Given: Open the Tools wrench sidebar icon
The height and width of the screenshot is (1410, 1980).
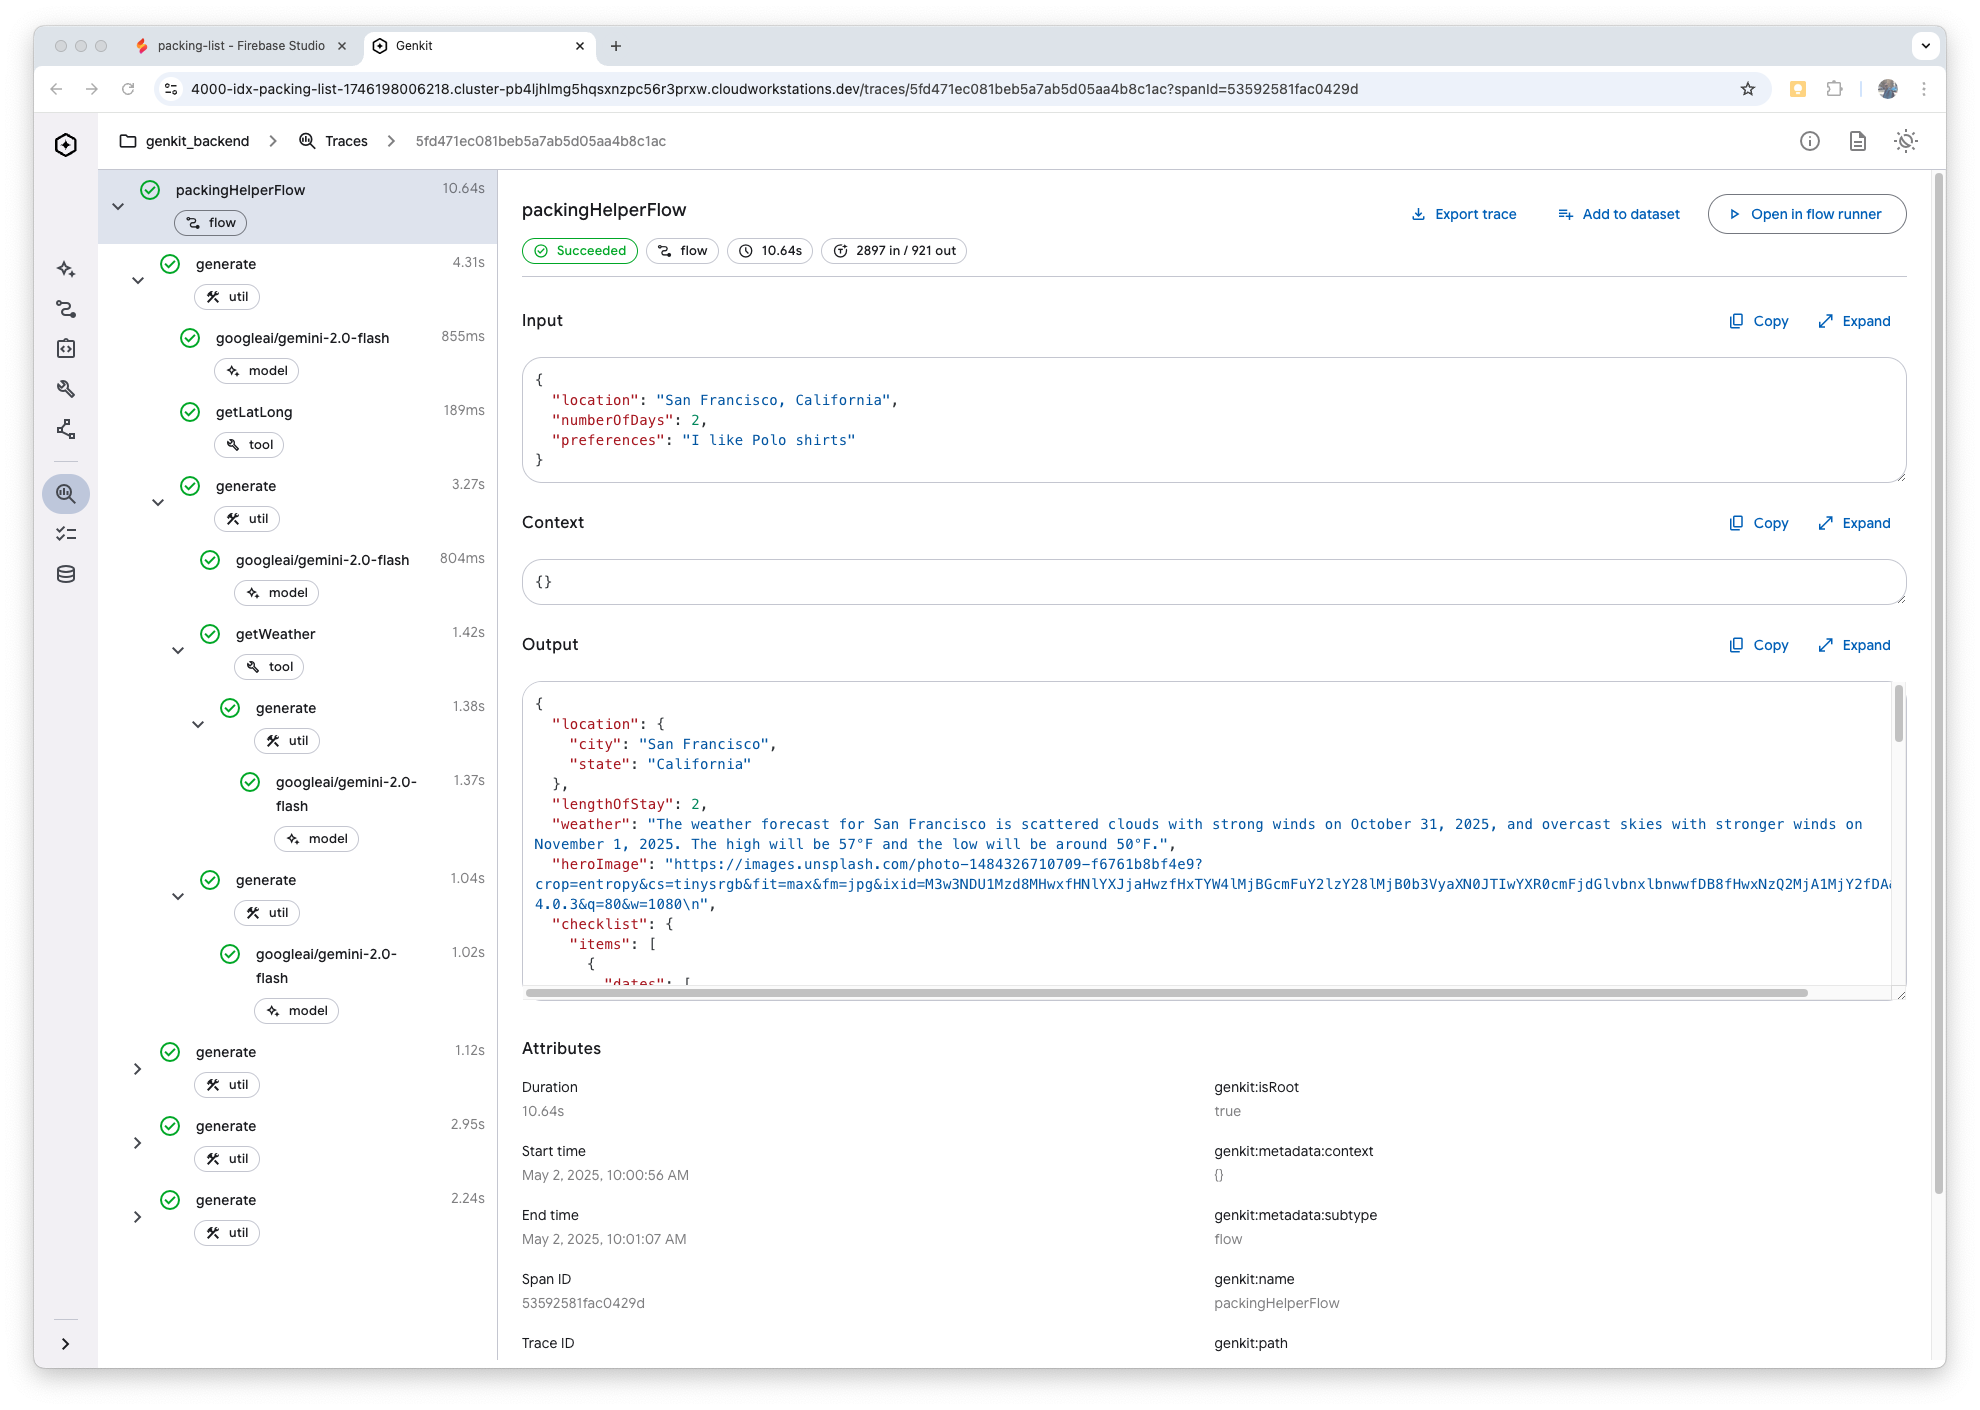Looking at the screenshot, I should 66,389.
